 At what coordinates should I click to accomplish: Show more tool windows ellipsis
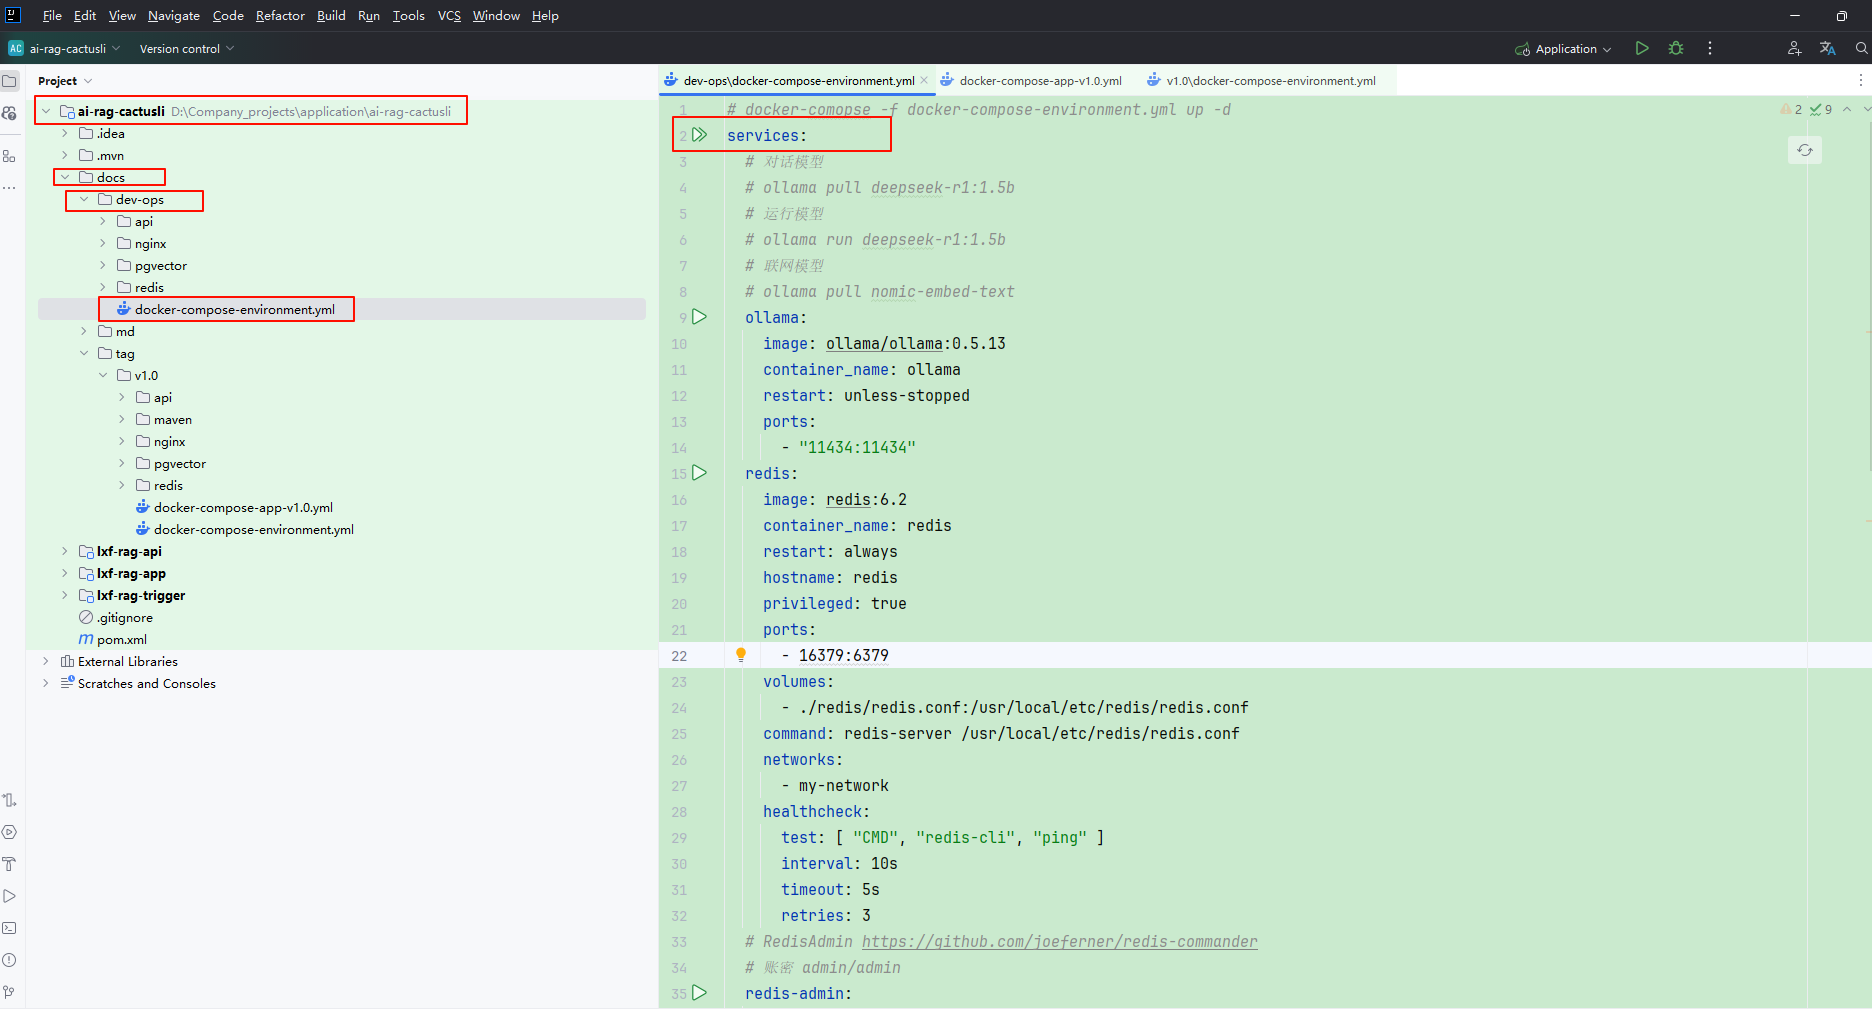(x=10, y=187)
